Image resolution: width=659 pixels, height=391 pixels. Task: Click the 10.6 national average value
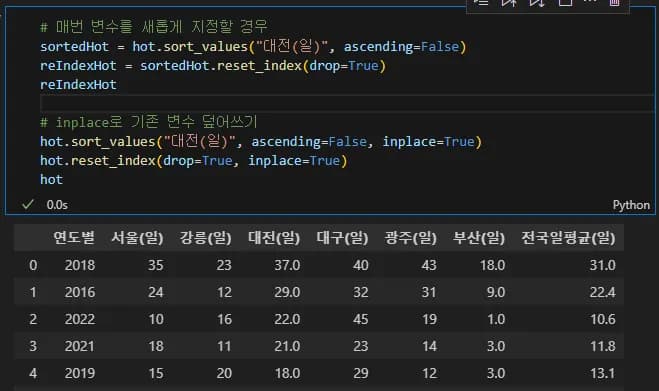[x=603, y=319]
